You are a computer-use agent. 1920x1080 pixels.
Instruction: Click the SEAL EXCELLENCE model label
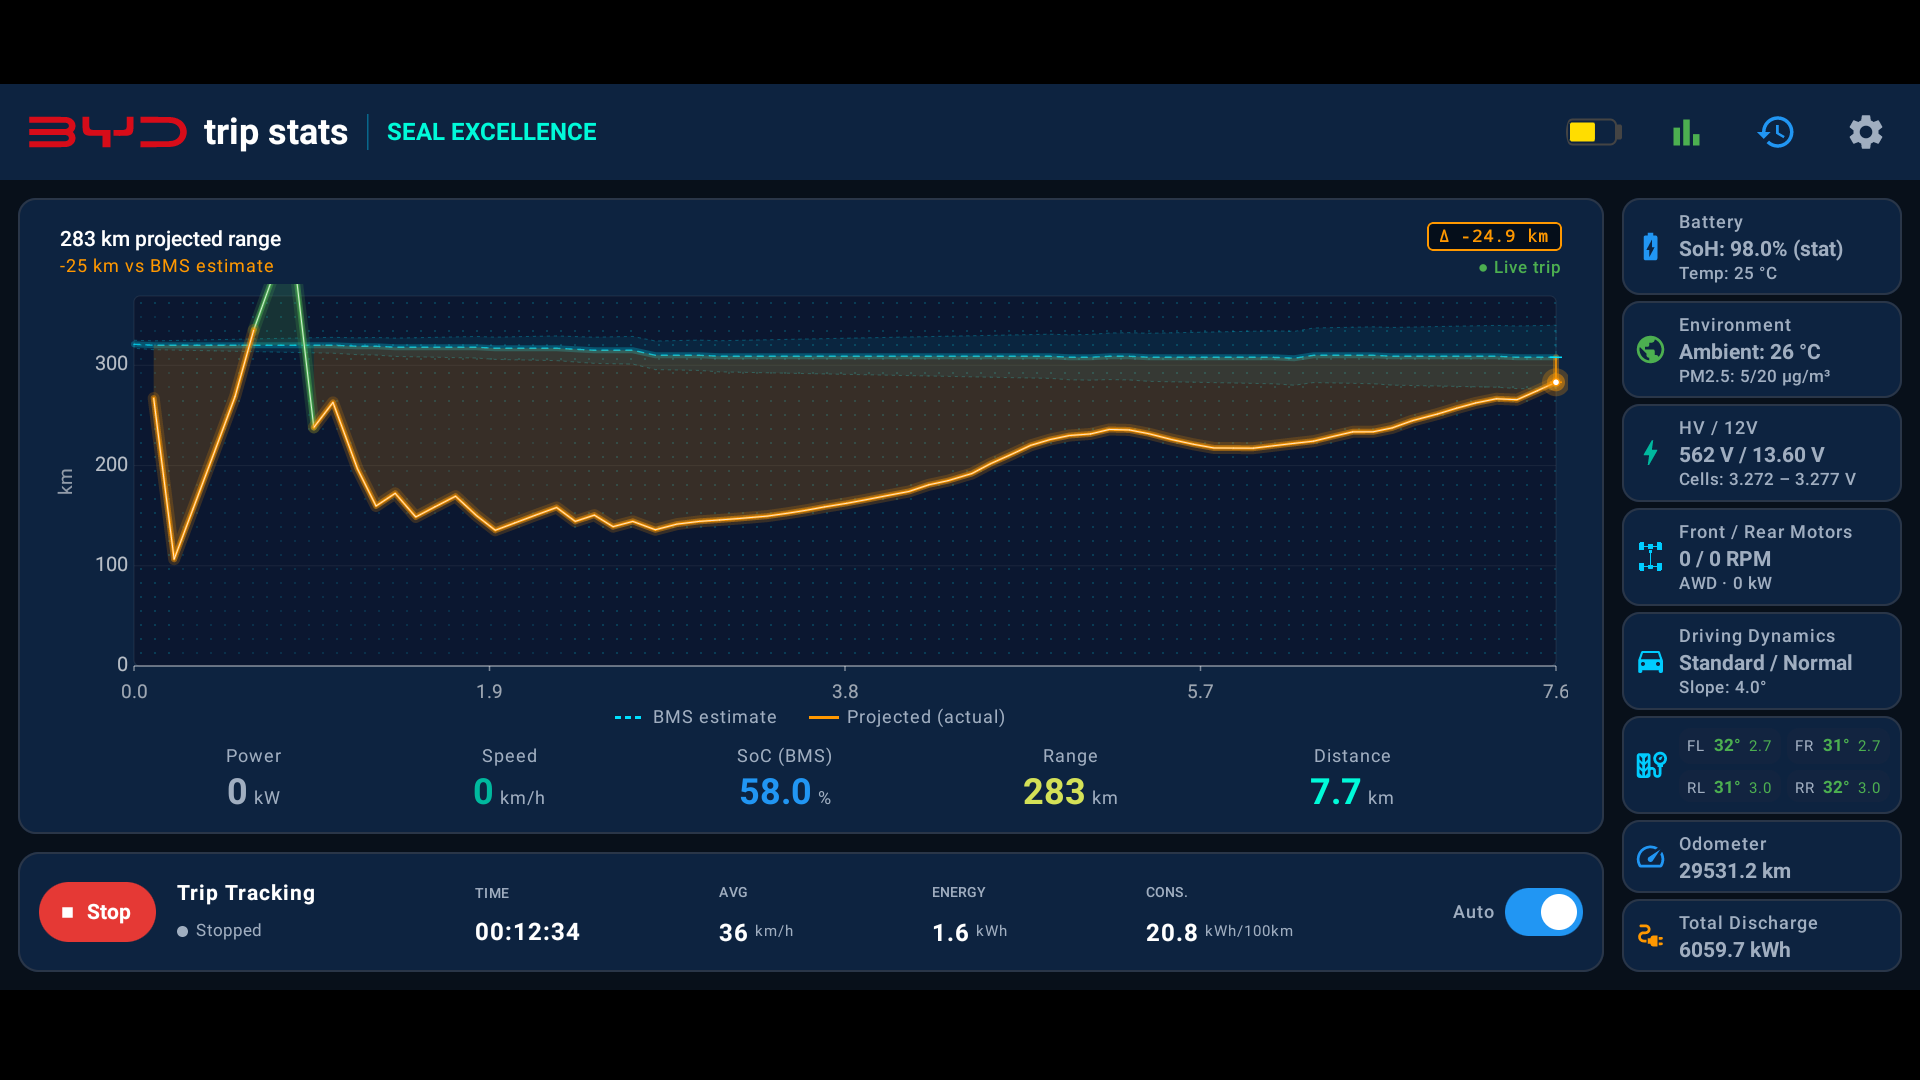[491, 132]
